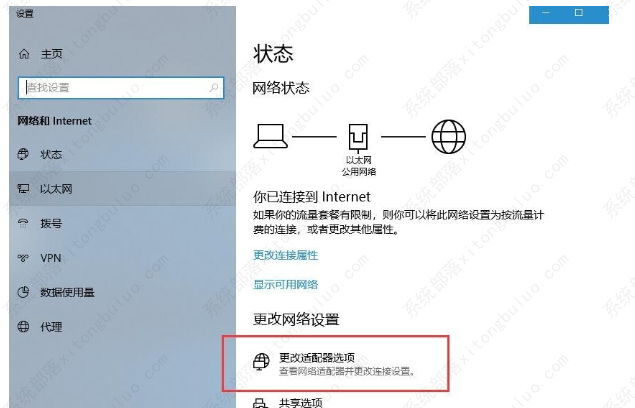Click the 拨号 dial-up icon
Image resolution: width=635 pixels, height=408 pixels.
23,223
